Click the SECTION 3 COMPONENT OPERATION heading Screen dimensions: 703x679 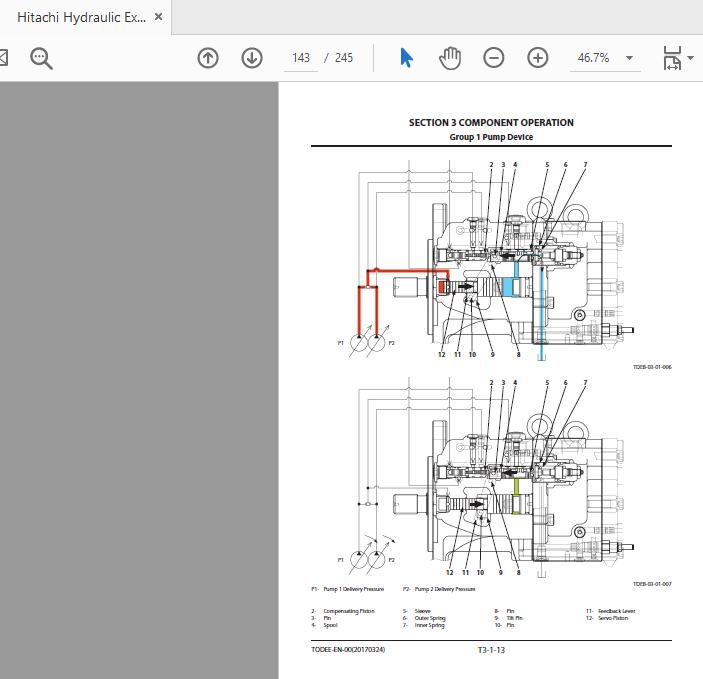491,122
